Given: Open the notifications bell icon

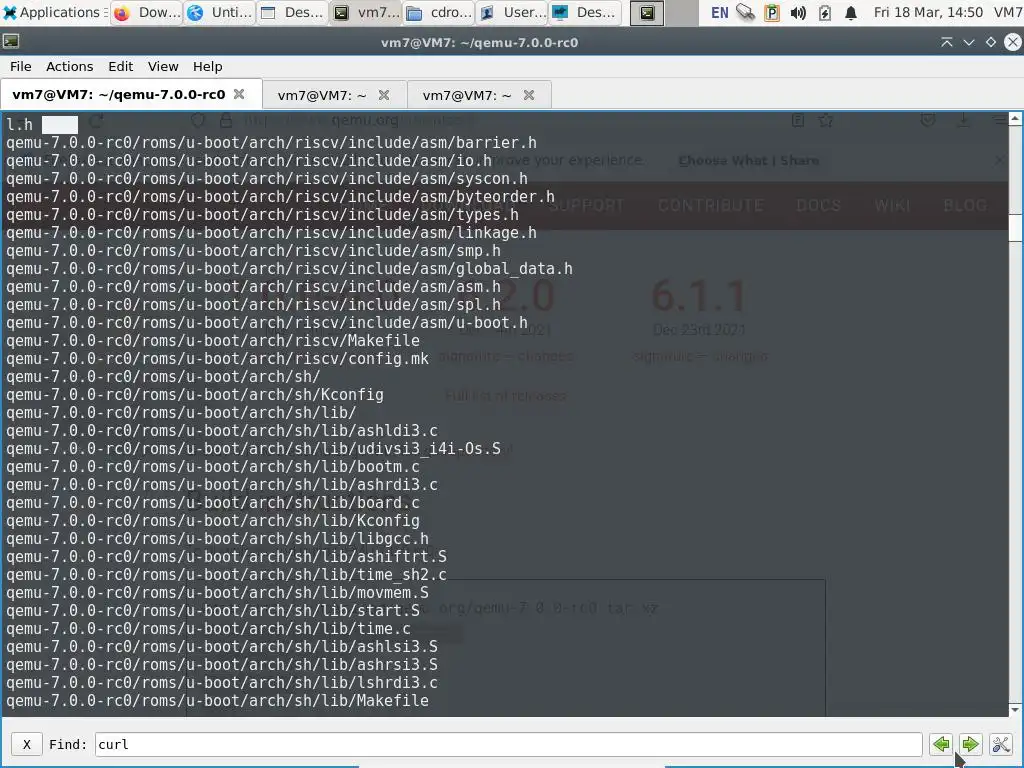Looking at the screenshot, I should point(850,12).
